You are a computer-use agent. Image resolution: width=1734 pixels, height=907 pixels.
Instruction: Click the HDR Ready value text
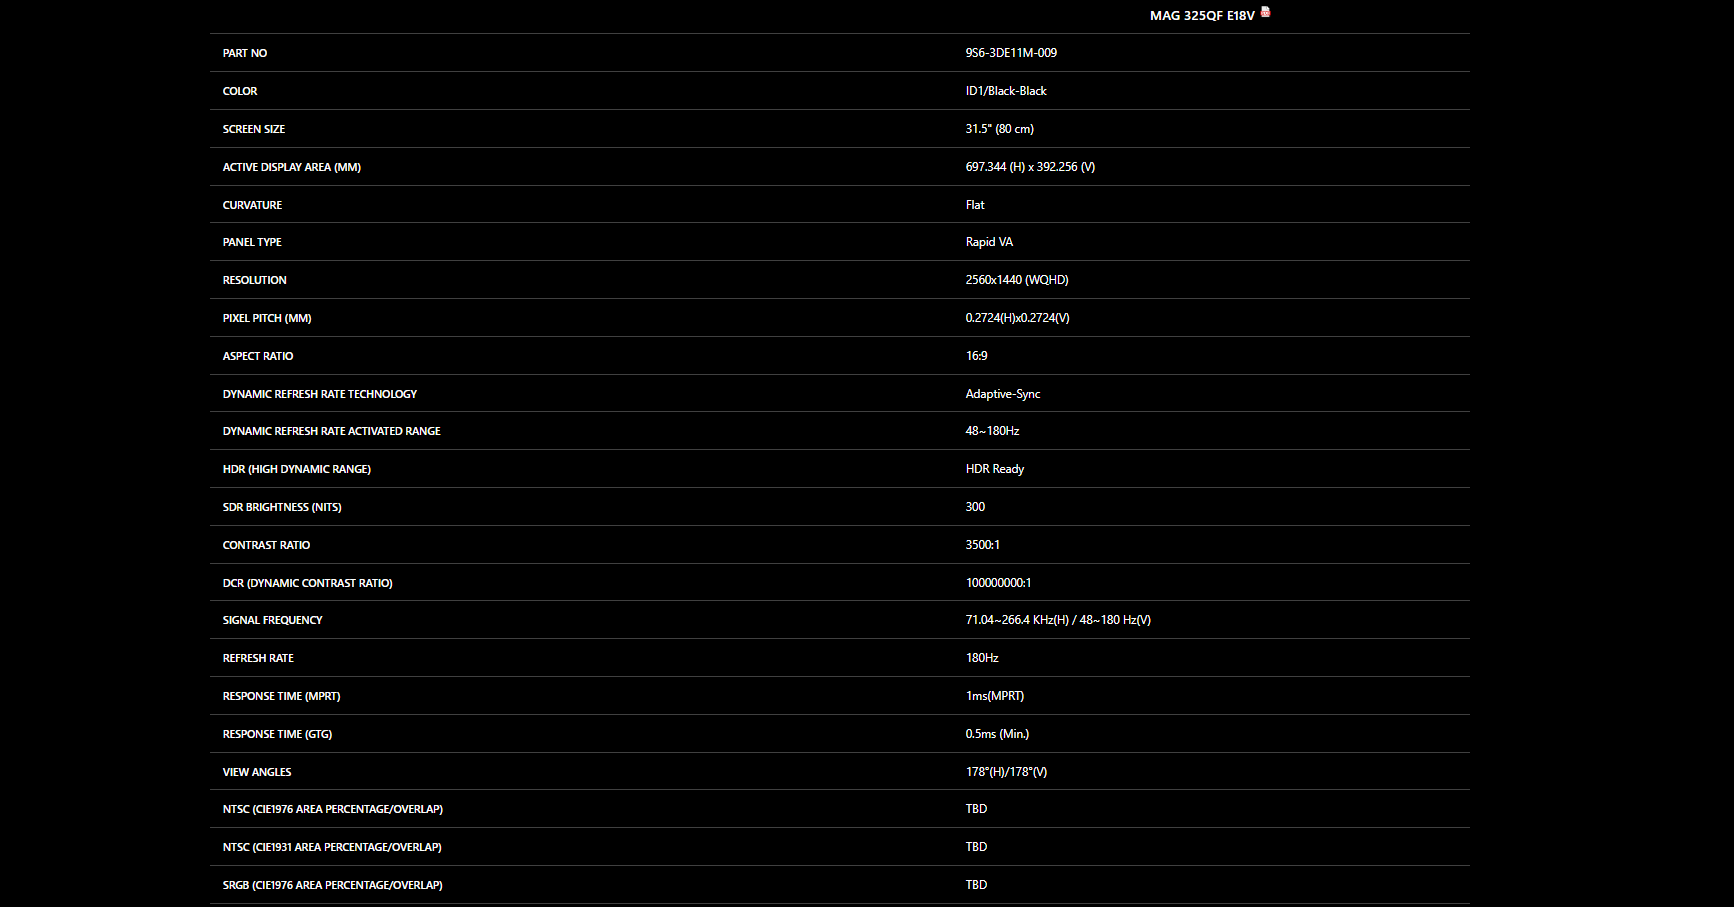(x=995, y=469)
